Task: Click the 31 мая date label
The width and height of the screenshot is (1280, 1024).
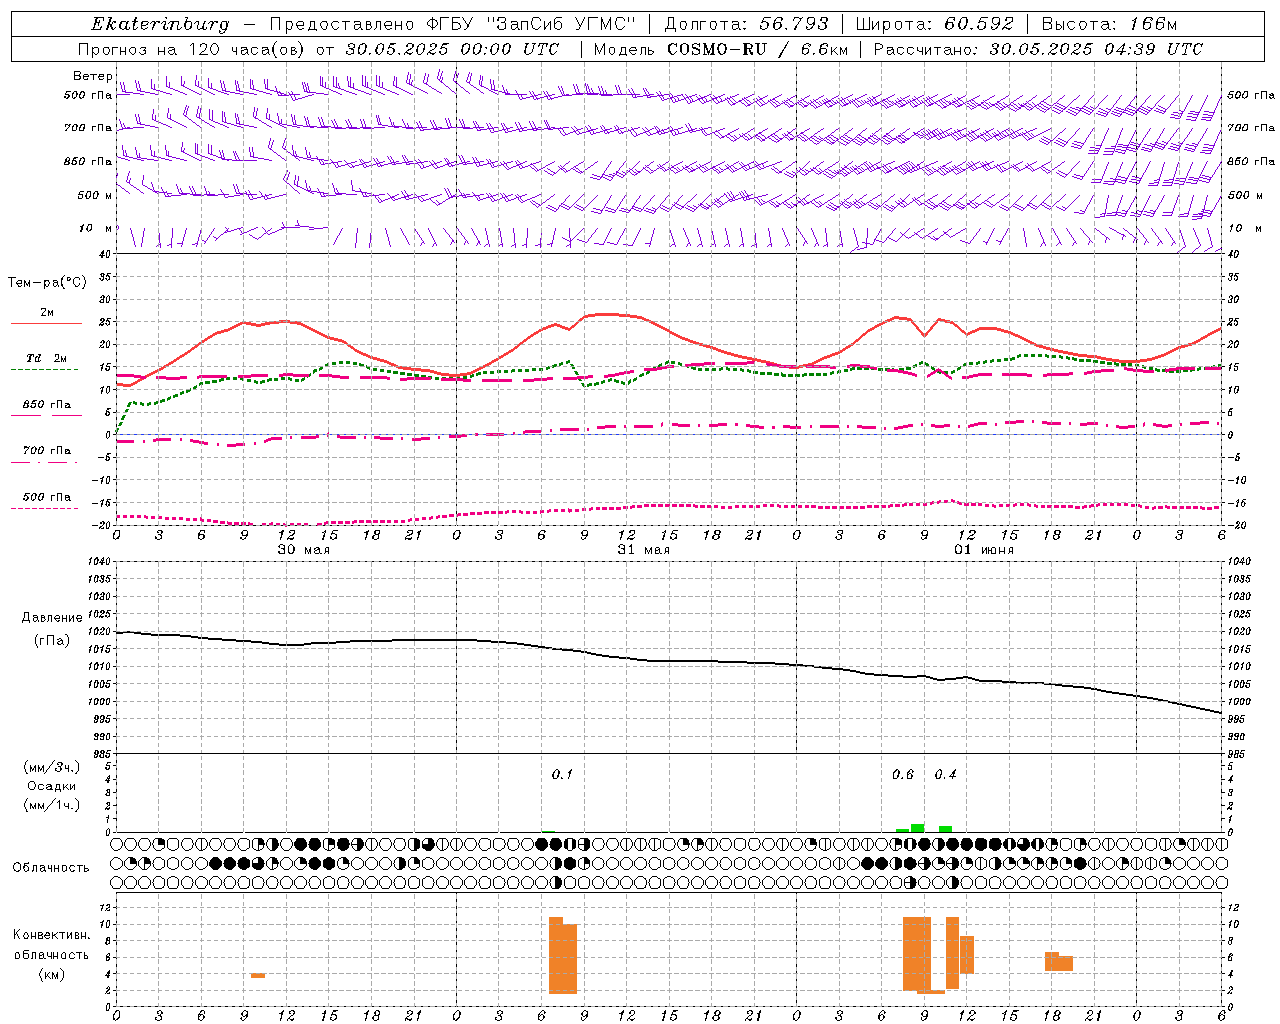Action: (x=644, y=550)
